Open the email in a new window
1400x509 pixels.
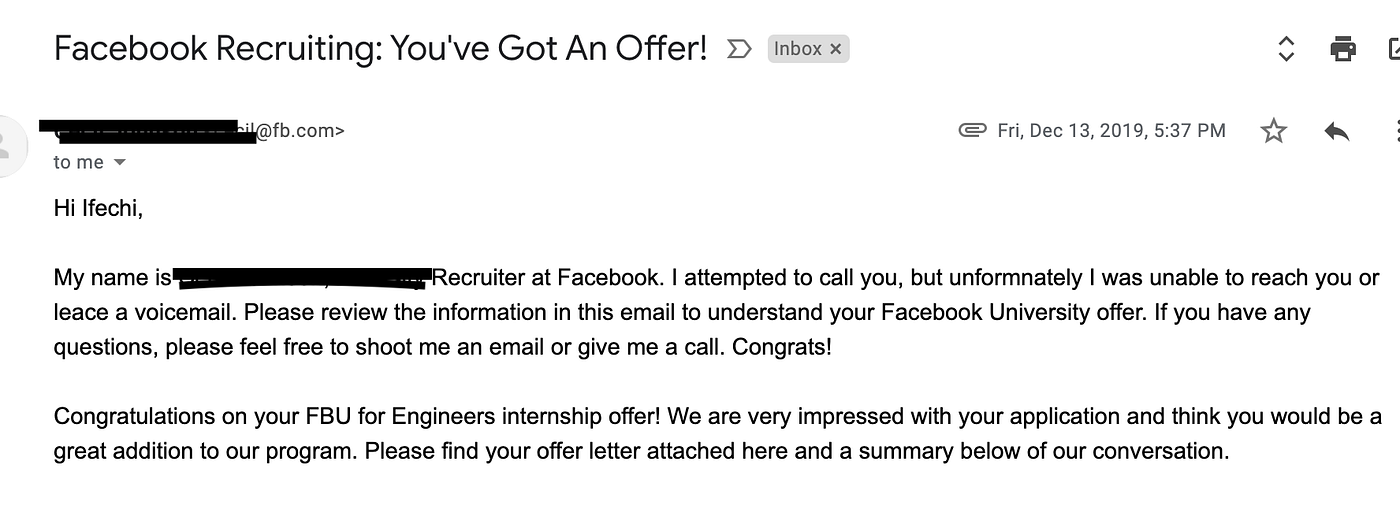(1394, 48)
